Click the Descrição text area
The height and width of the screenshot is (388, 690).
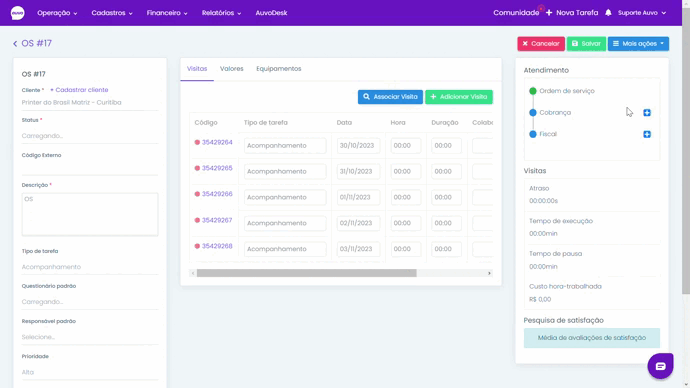[90, 214]
